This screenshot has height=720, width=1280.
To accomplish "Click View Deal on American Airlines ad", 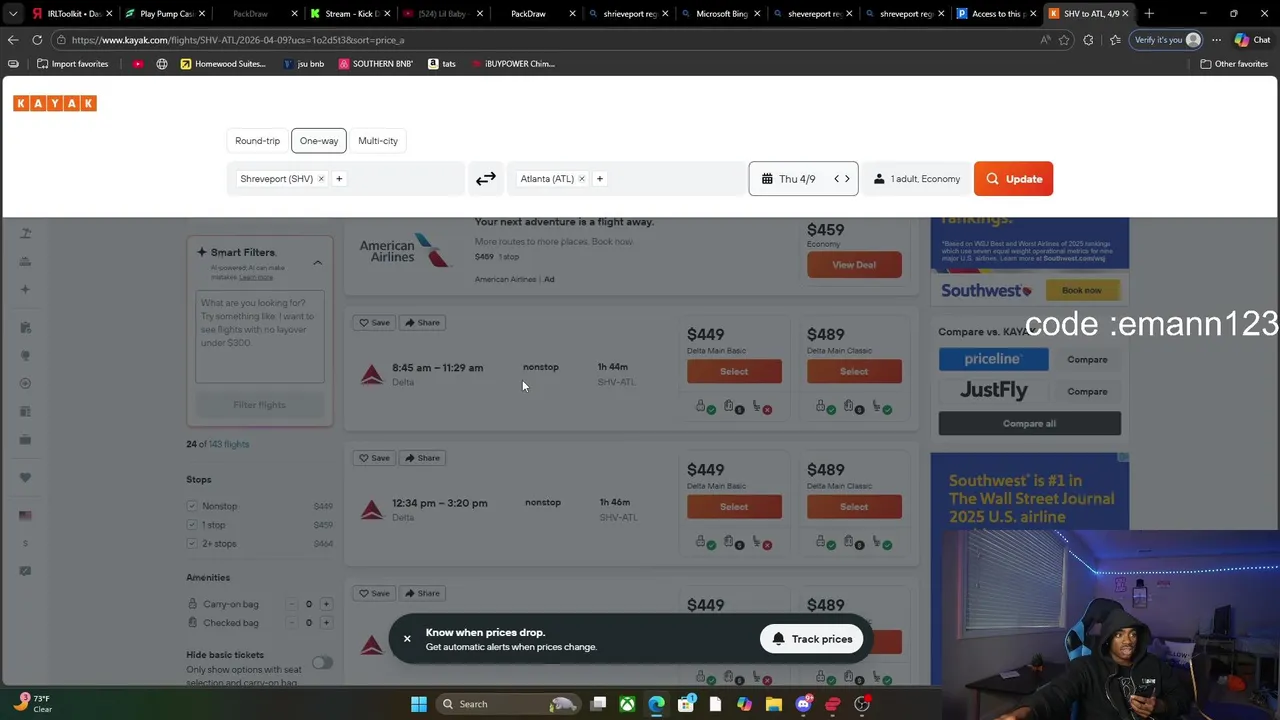I will (x=854, y=265).
